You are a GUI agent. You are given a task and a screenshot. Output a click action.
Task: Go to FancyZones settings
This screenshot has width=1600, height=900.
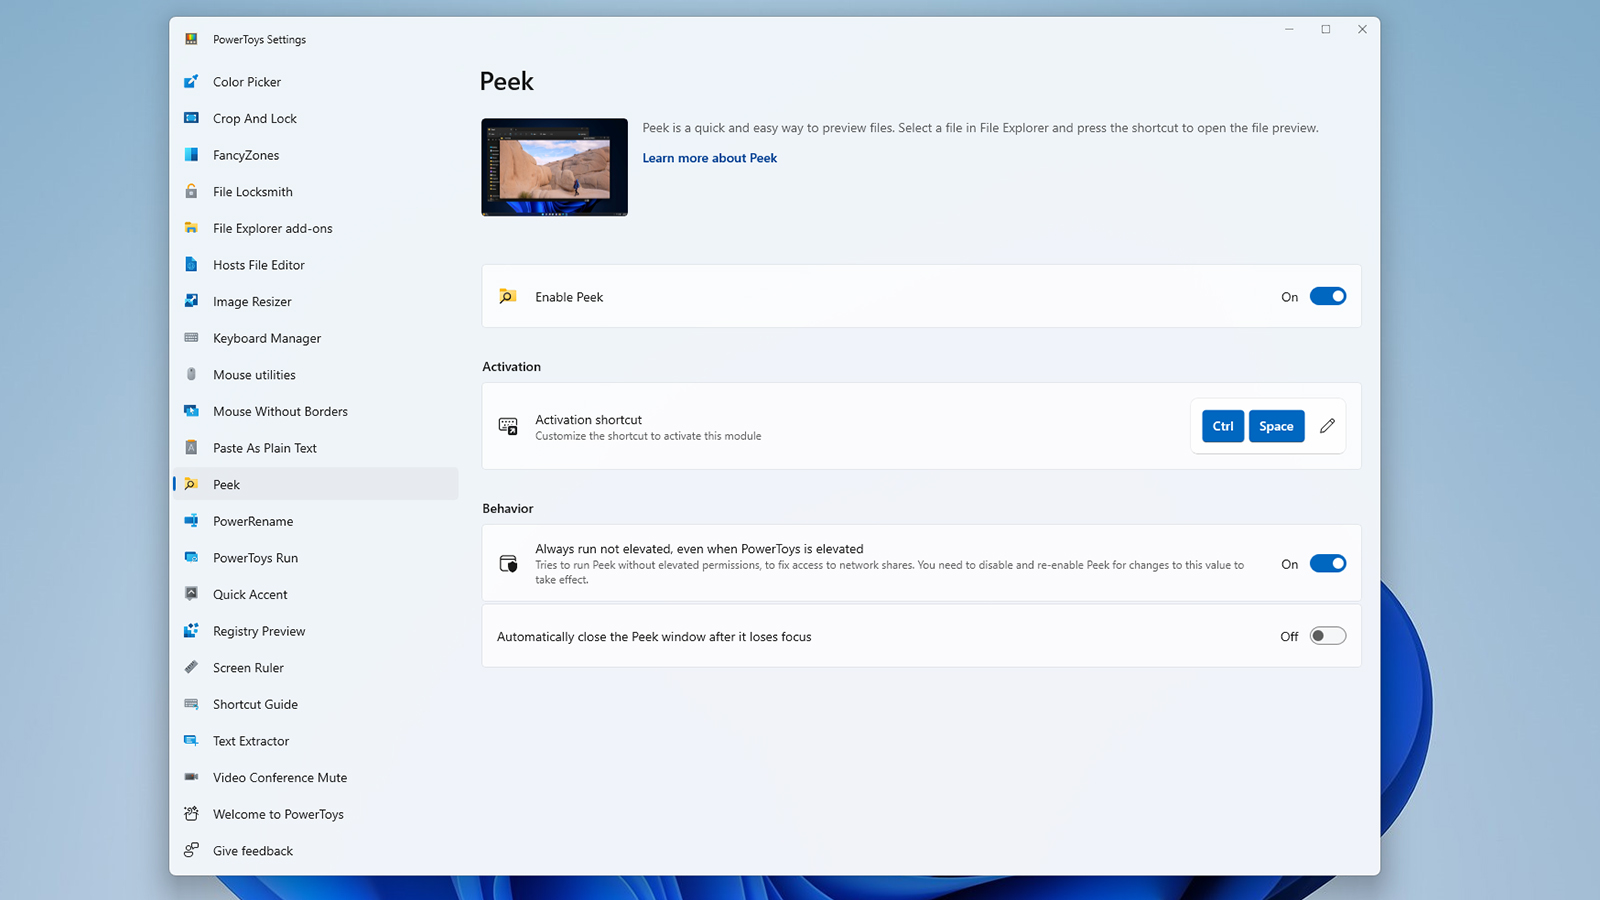316,155
